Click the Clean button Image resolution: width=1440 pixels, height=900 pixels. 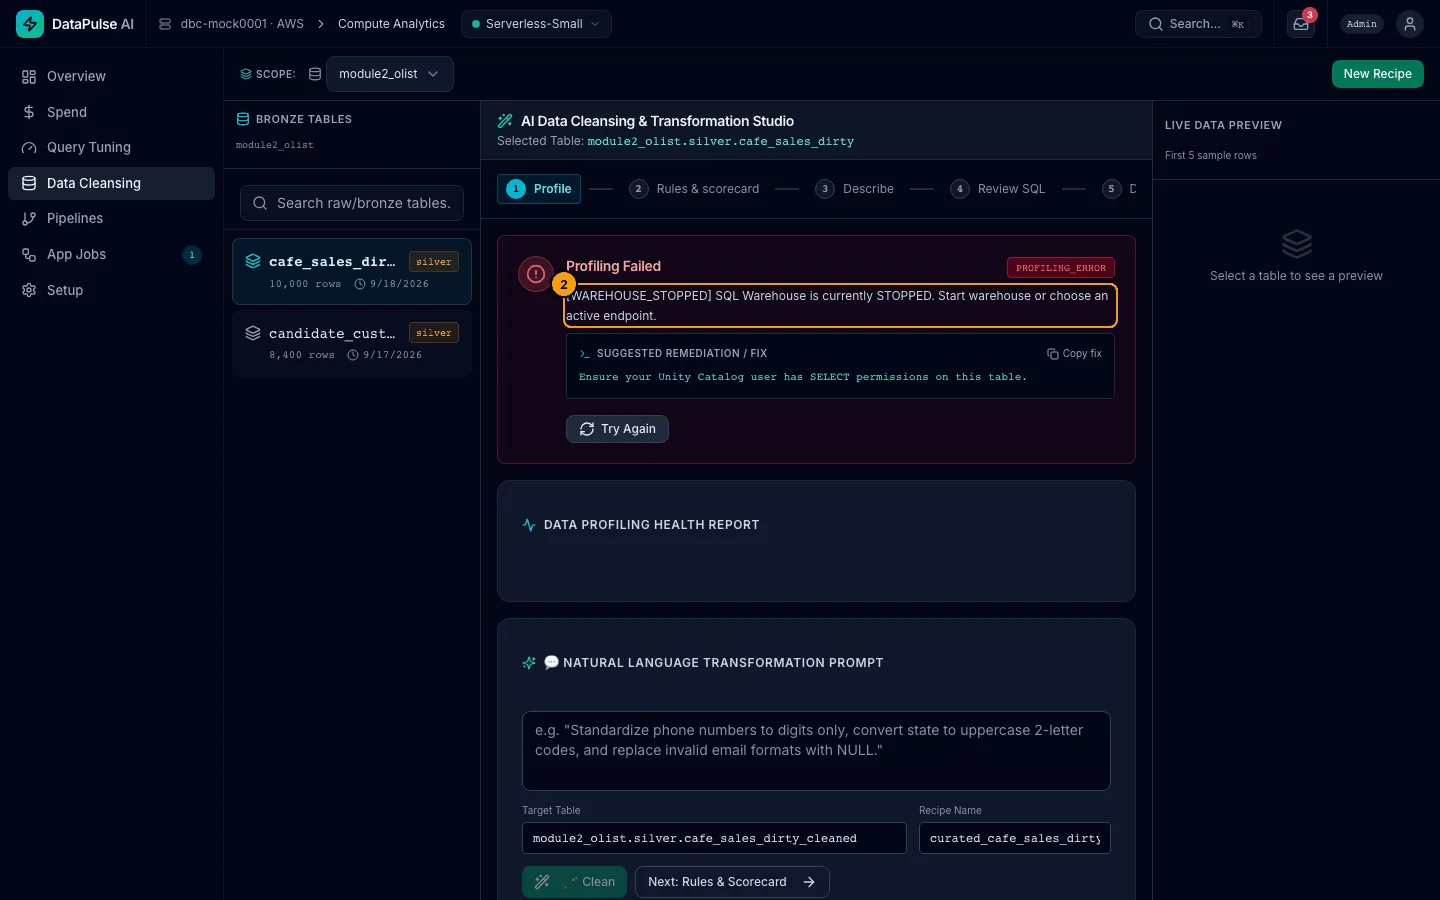pyautogui.click(x=574, y=882)
